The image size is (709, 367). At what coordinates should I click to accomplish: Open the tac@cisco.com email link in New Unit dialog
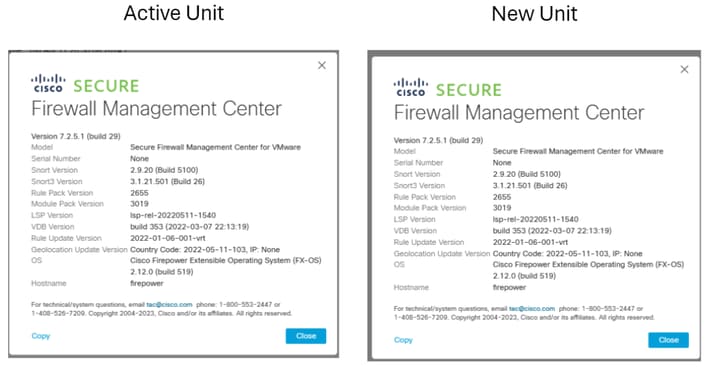532,309
